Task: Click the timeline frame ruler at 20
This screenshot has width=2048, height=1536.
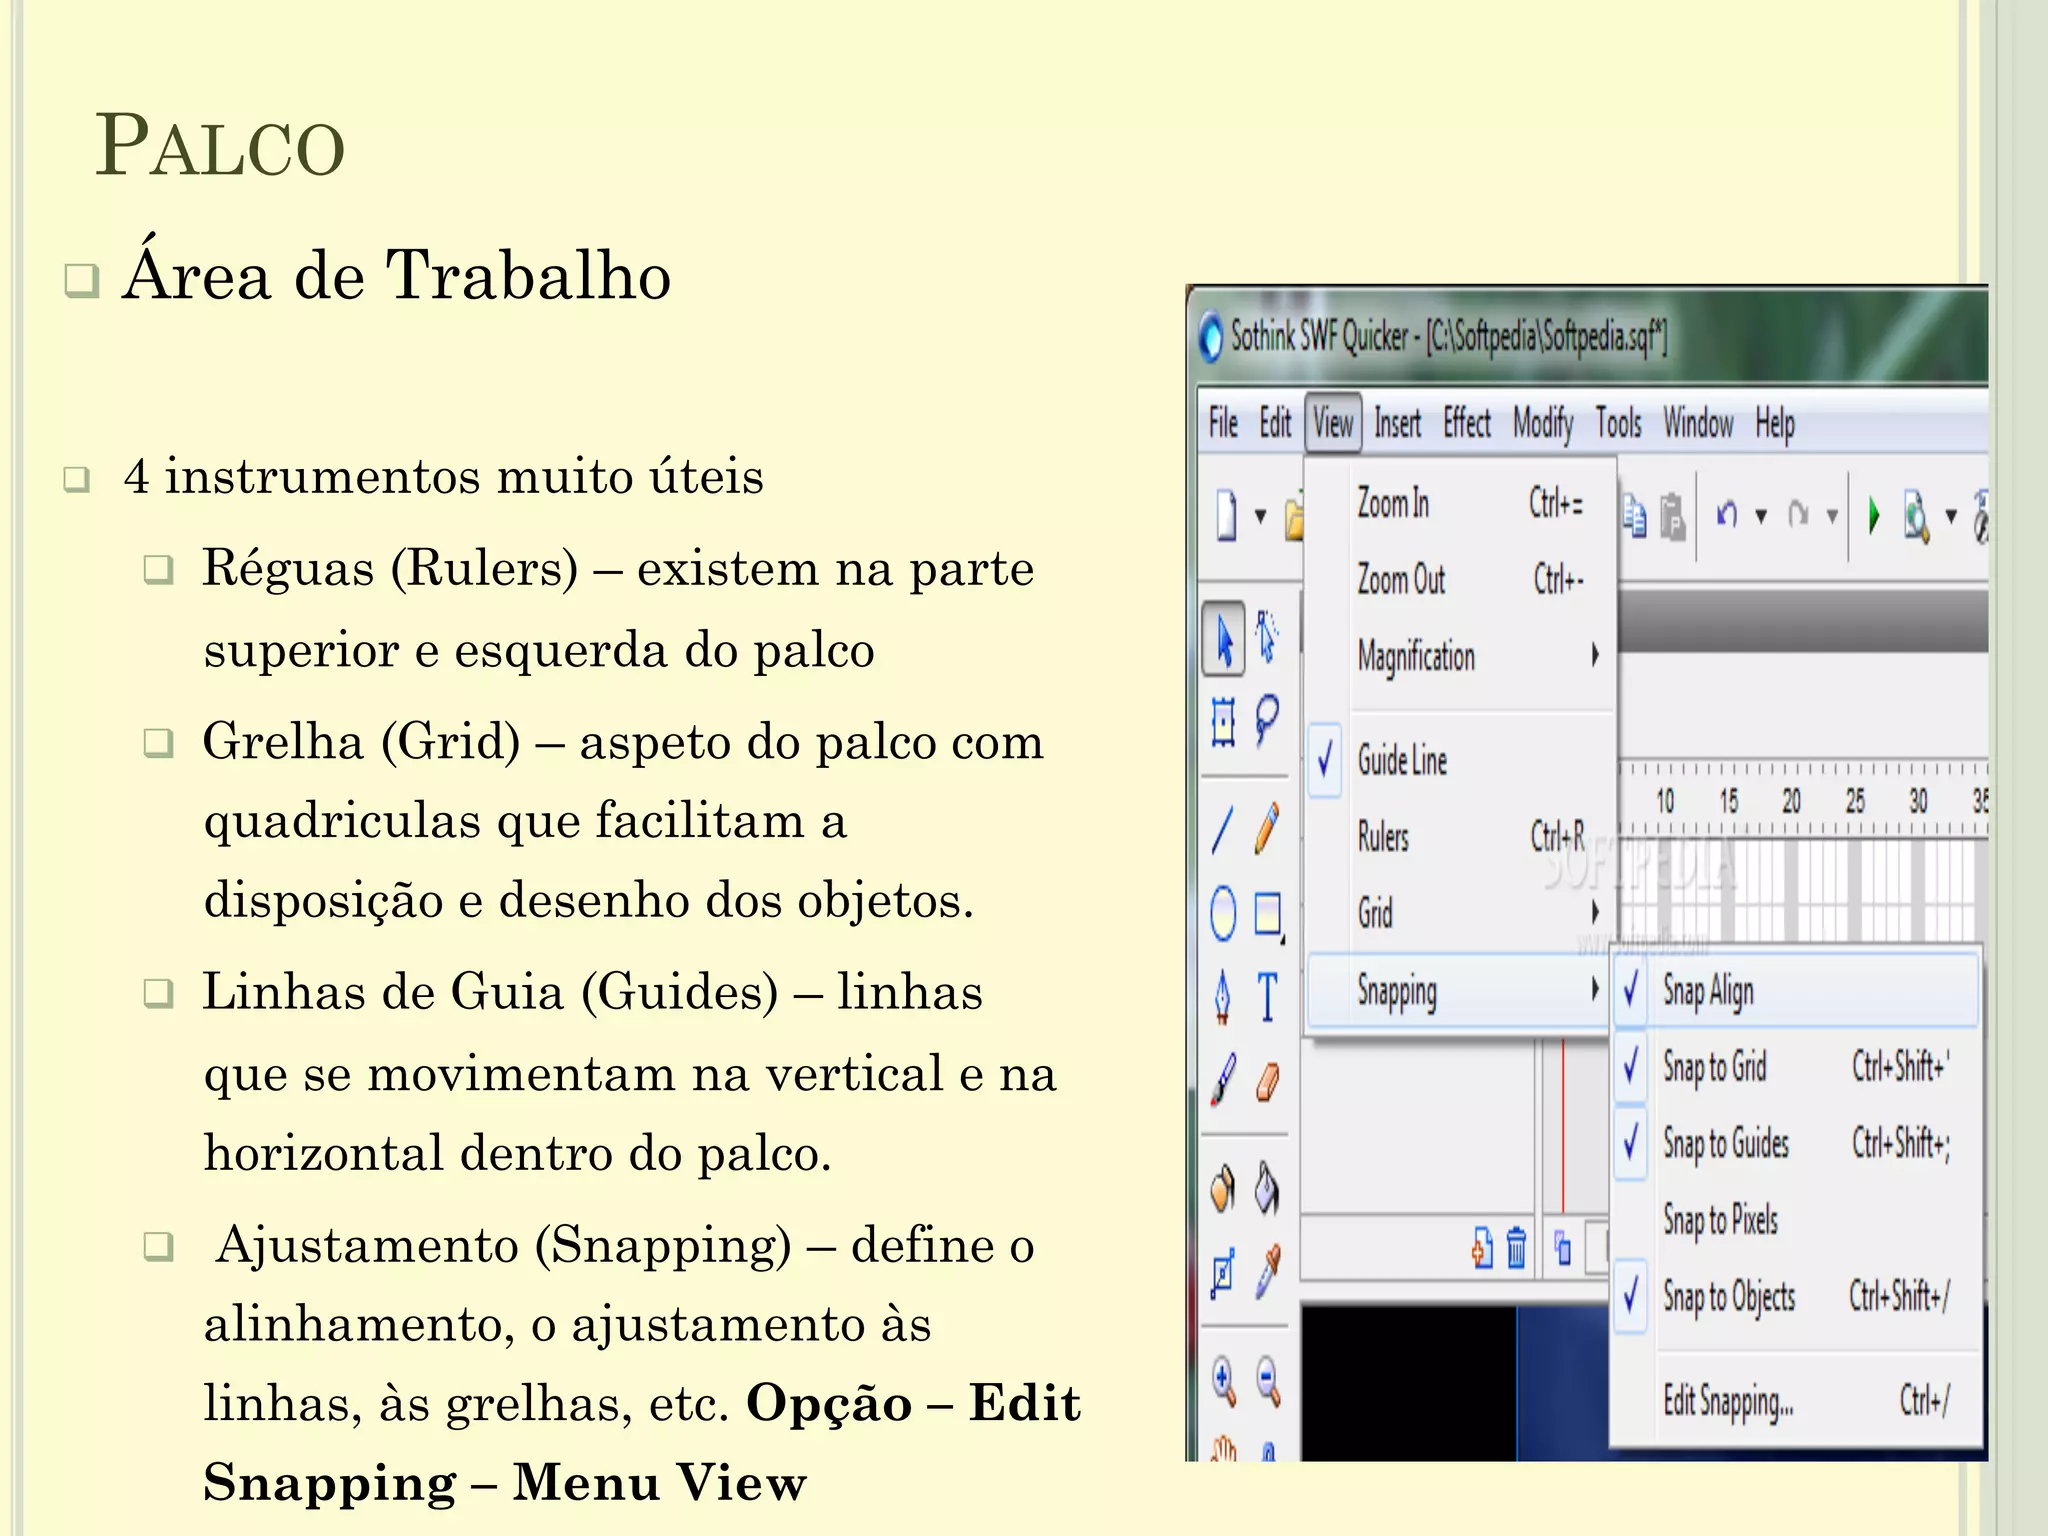Action: tap(1791, 801)
